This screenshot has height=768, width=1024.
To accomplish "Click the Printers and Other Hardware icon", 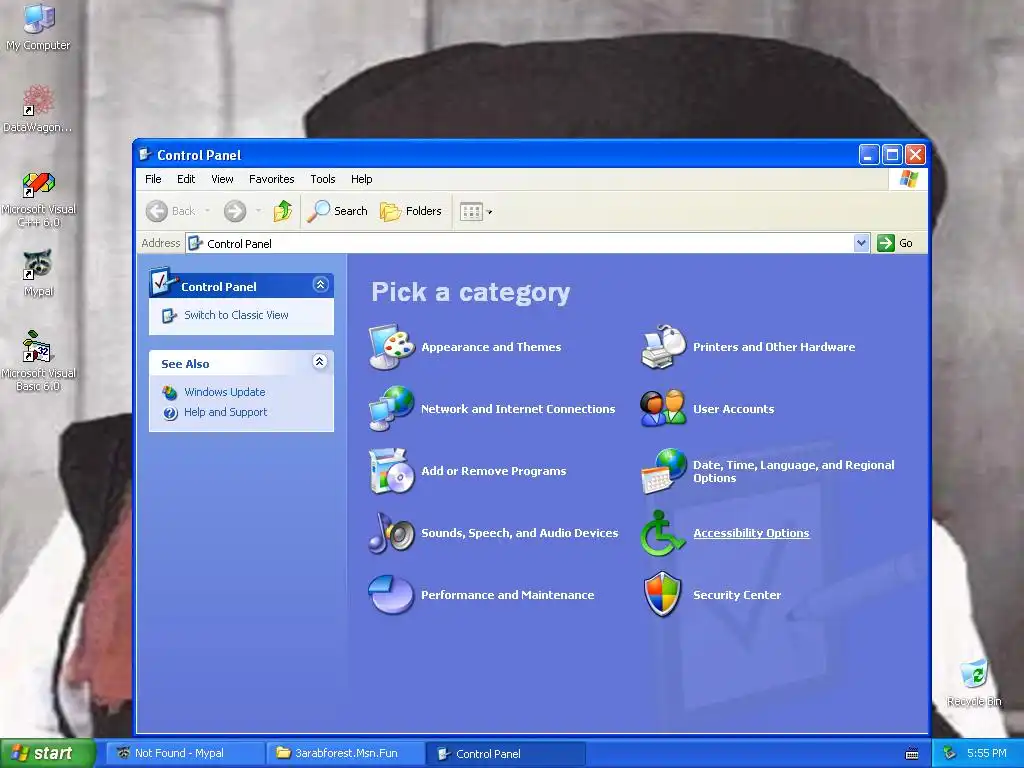I will pyautogui.click(x=664, y=347).
